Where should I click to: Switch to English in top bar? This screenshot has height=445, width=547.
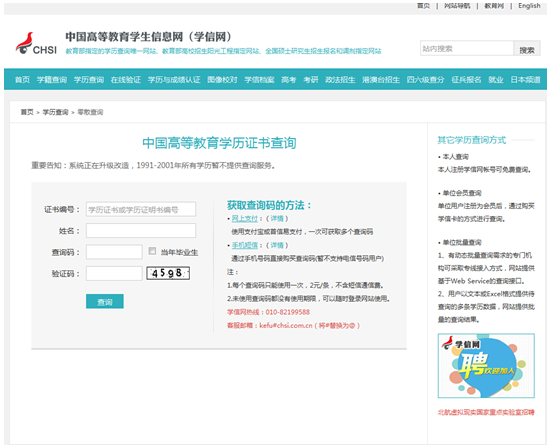529,6
